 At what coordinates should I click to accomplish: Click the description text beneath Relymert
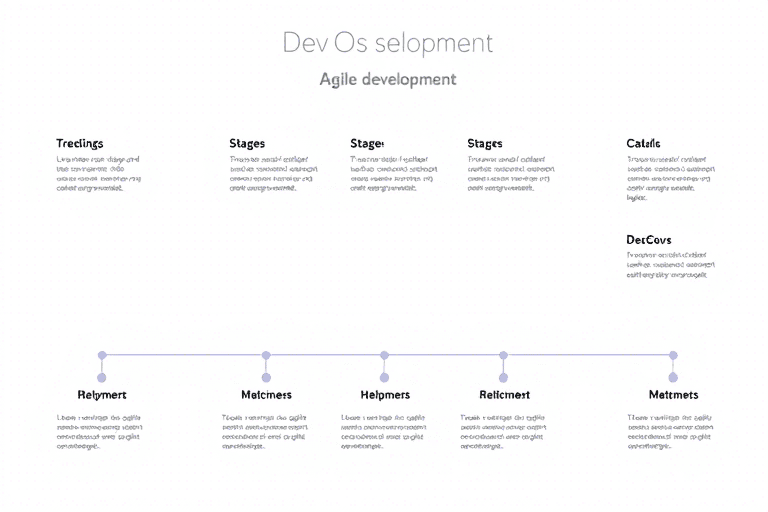click(100, 432)
